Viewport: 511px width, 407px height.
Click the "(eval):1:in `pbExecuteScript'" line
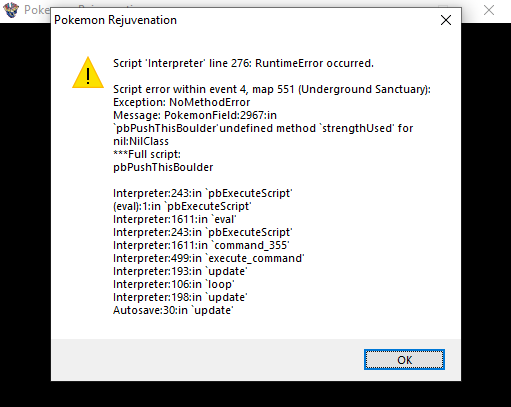pyautogui.click(x=182, y=206)
